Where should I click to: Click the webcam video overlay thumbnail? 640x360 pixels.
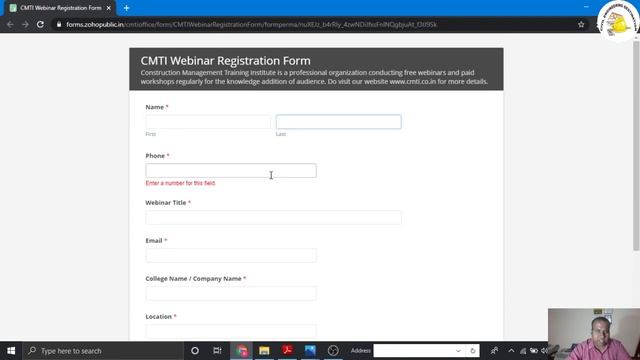pyautogui.click(x=594, y=334)
